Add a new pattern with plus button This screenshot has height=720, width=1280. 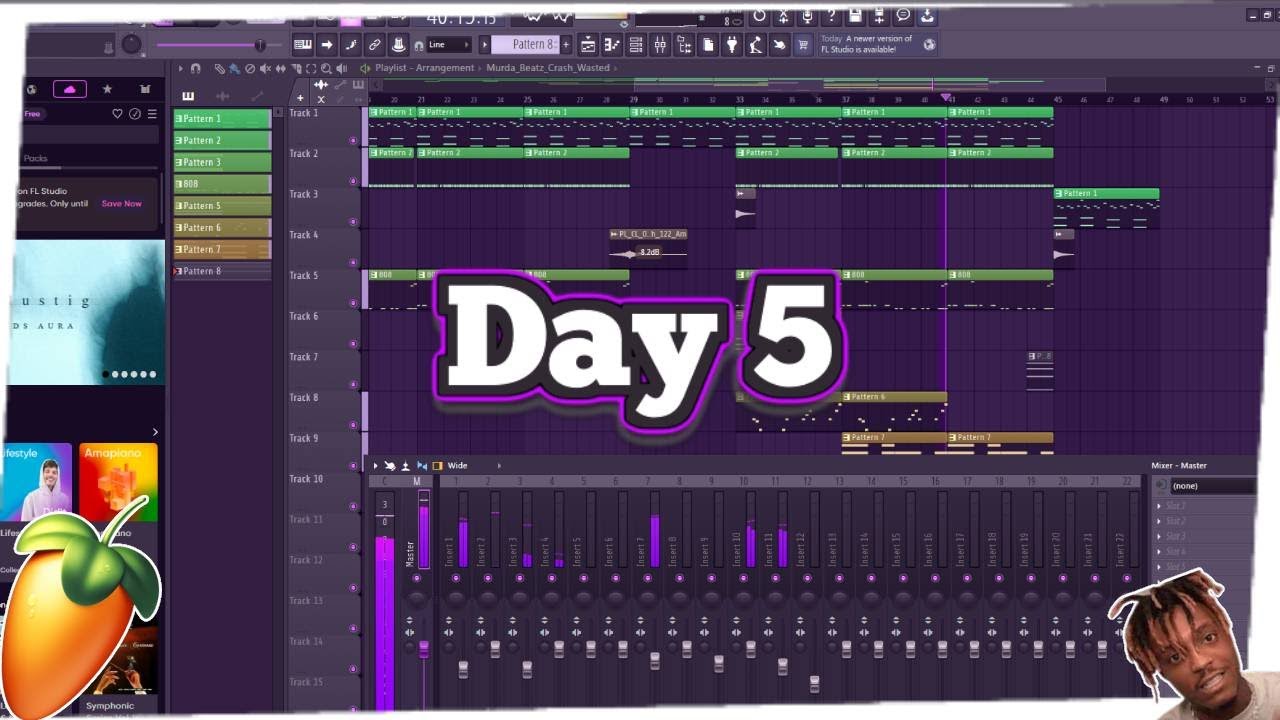pyautogui.click(x=566, y=45)
